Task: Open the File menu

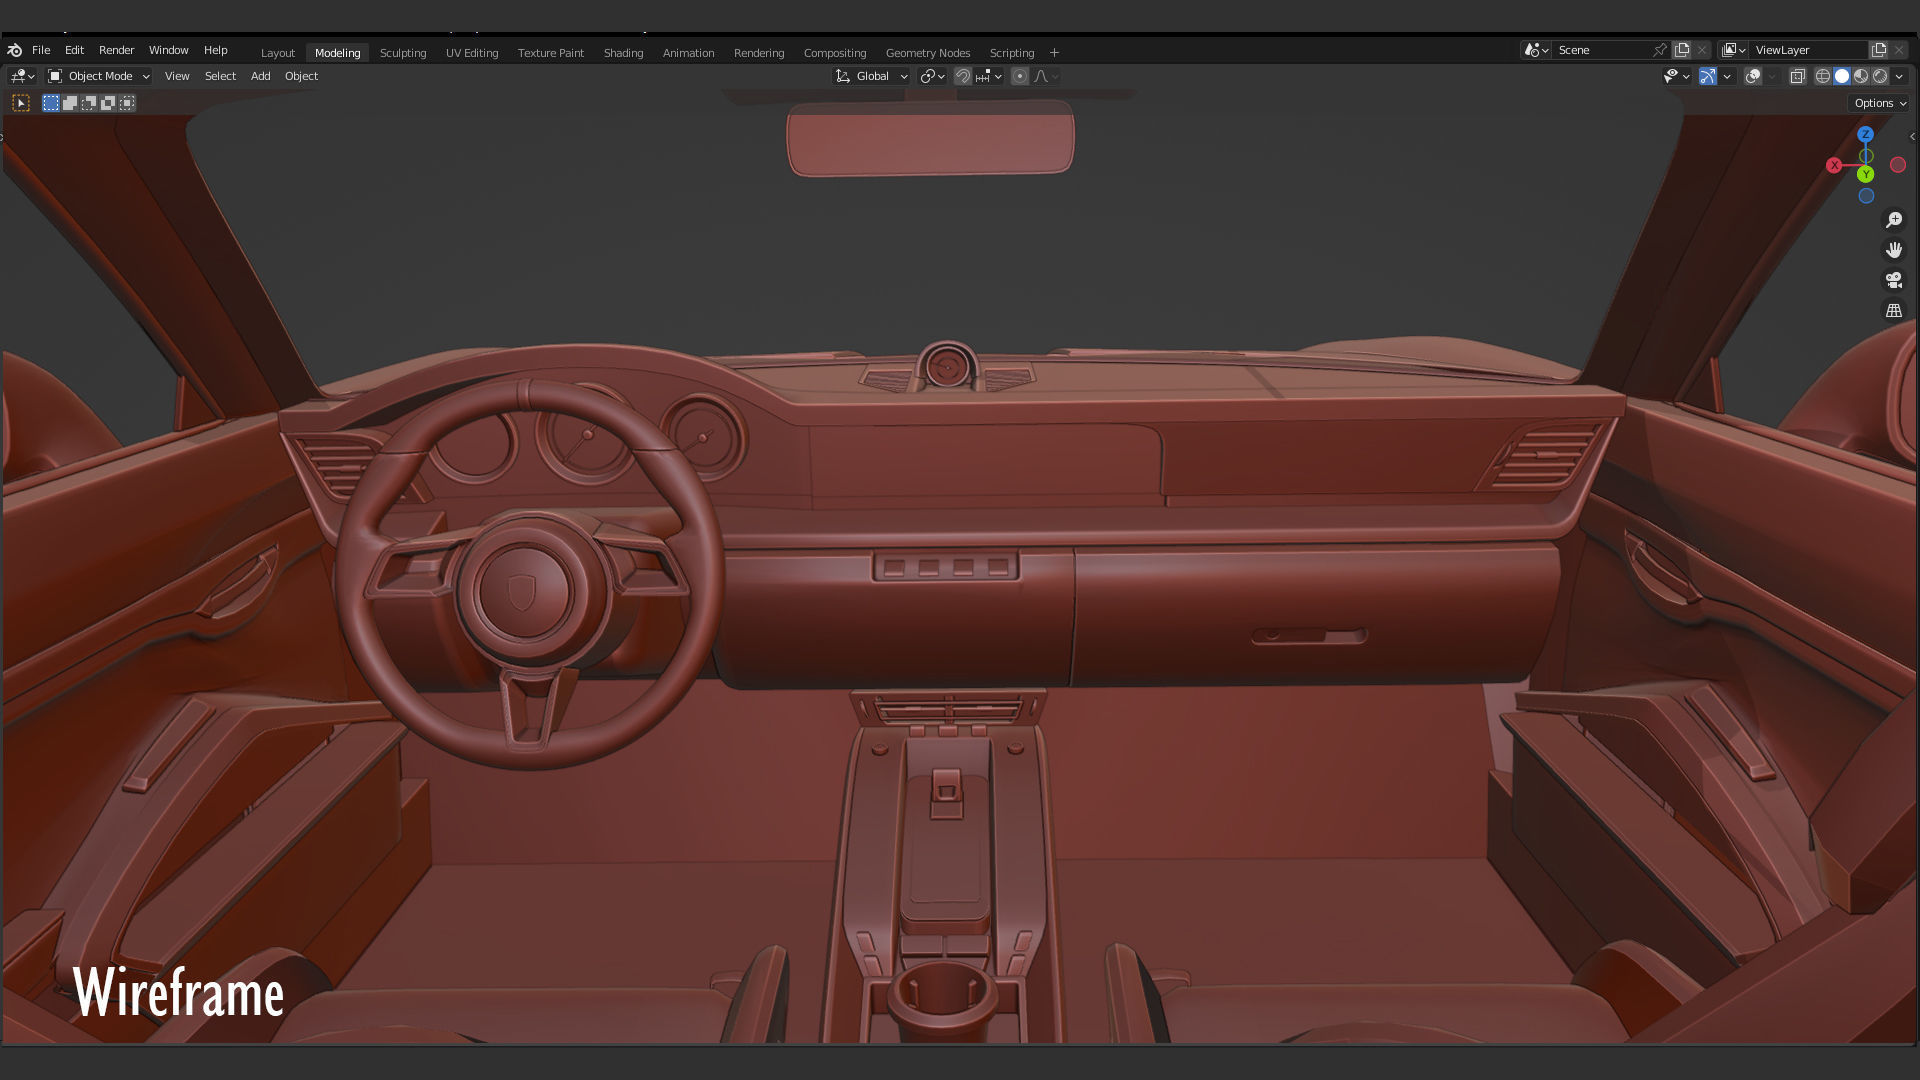Action: click(41, 50)
